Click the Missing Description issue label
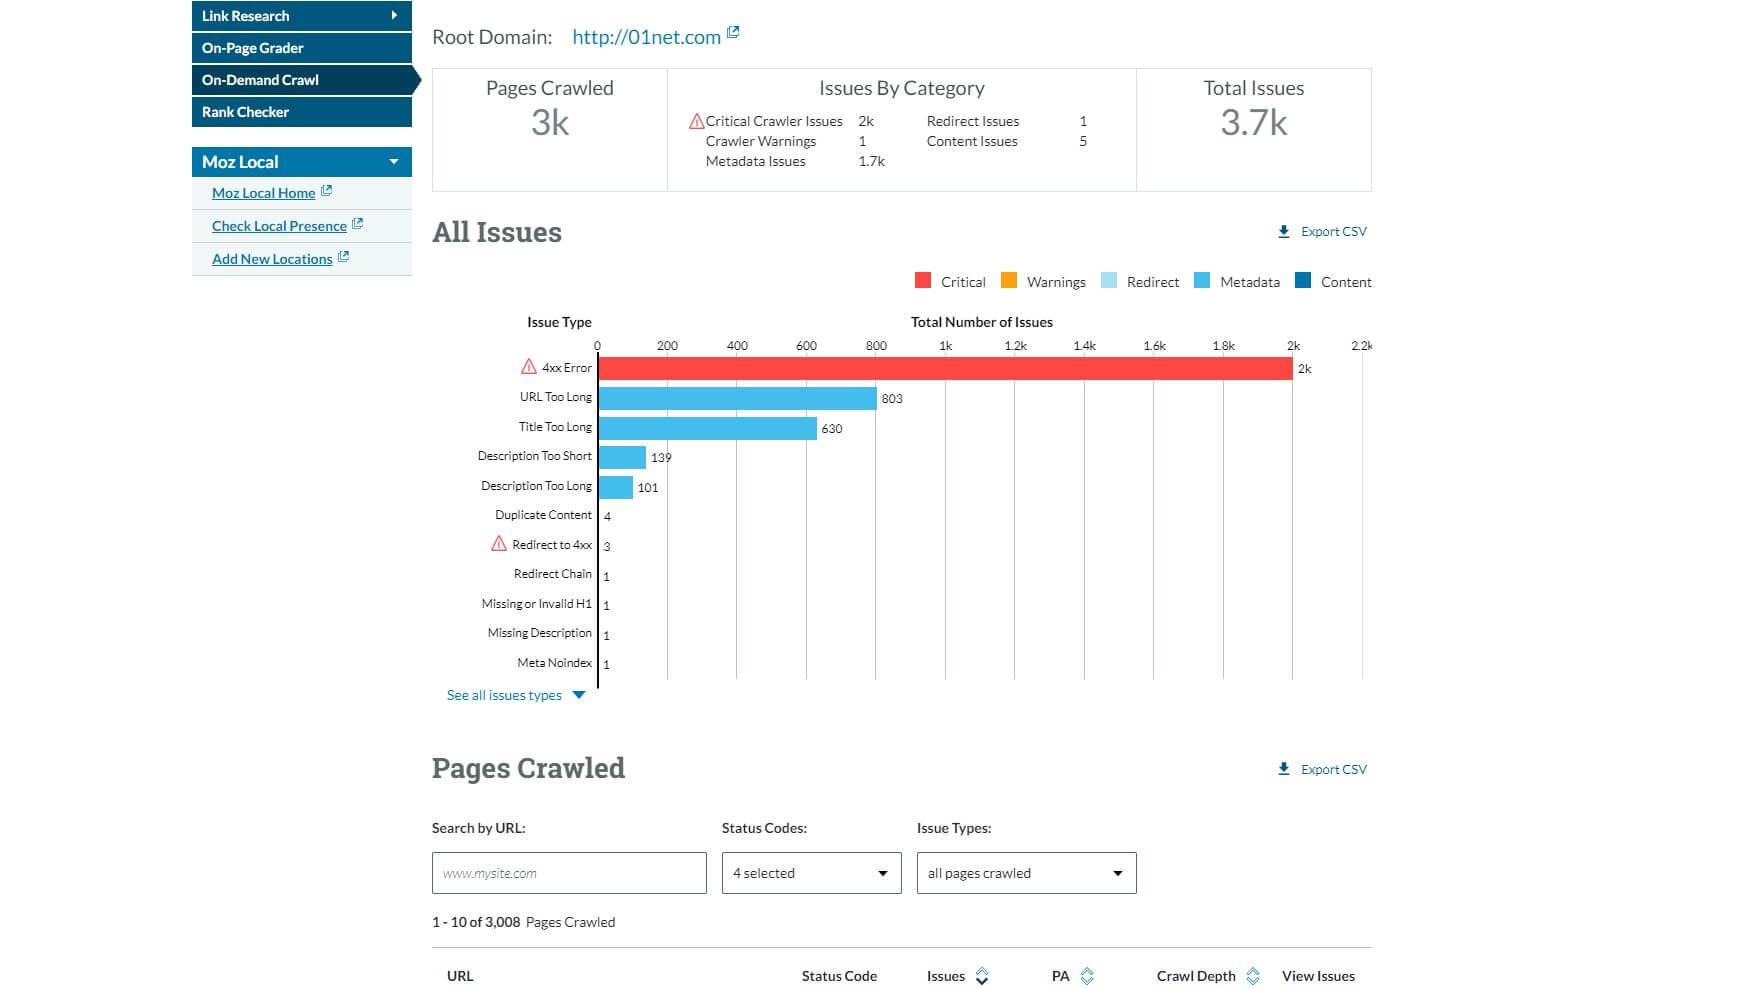 click(540, 633)
